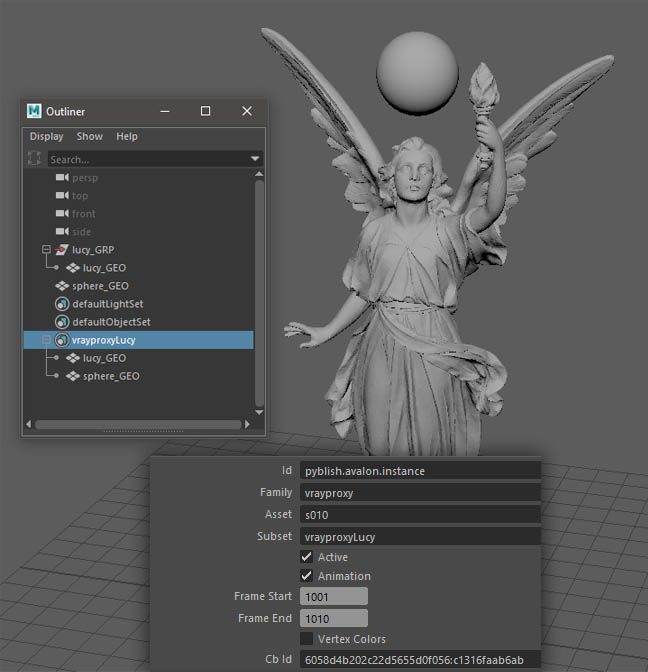Minimize the Outliner window
Screen dimensions: 648x672
pos(165,111)
